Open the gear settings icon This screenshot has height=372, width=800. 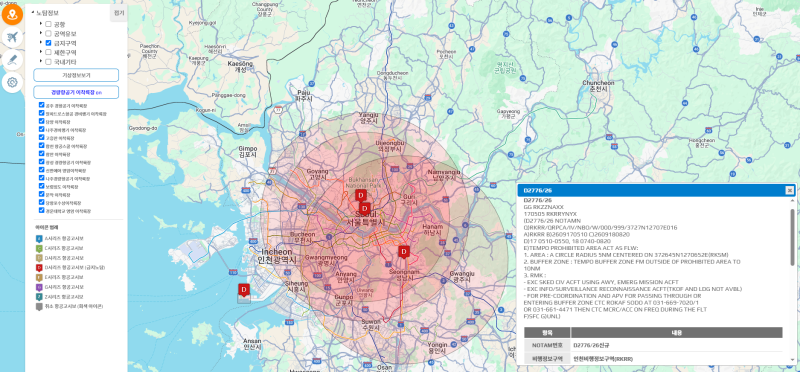[x=12, y=83]
